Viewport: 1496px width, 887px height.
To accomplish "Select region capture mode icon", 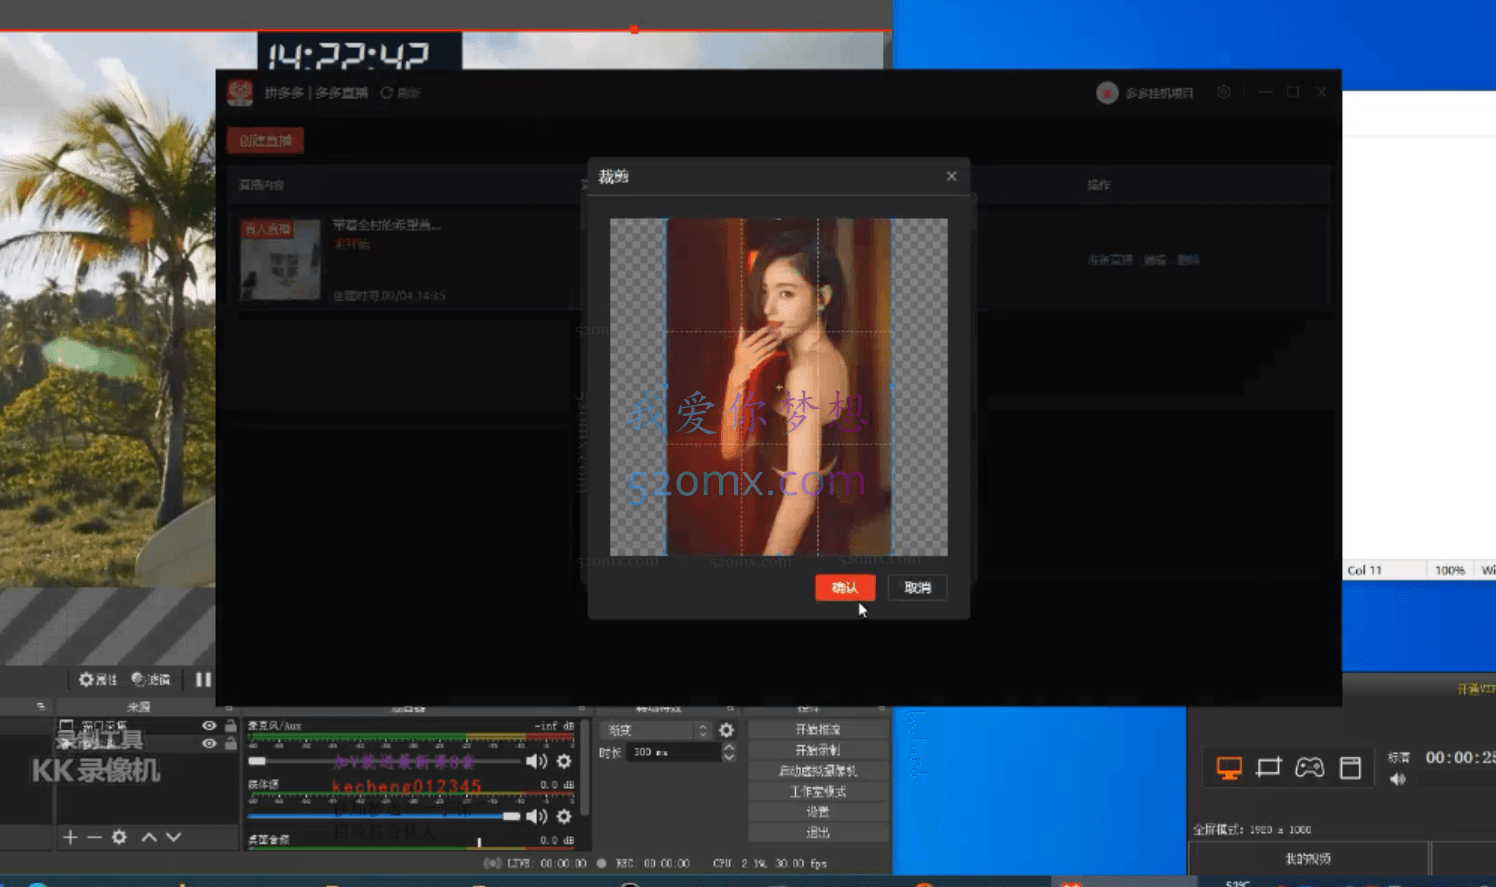I will click(x=1269, y=768).
